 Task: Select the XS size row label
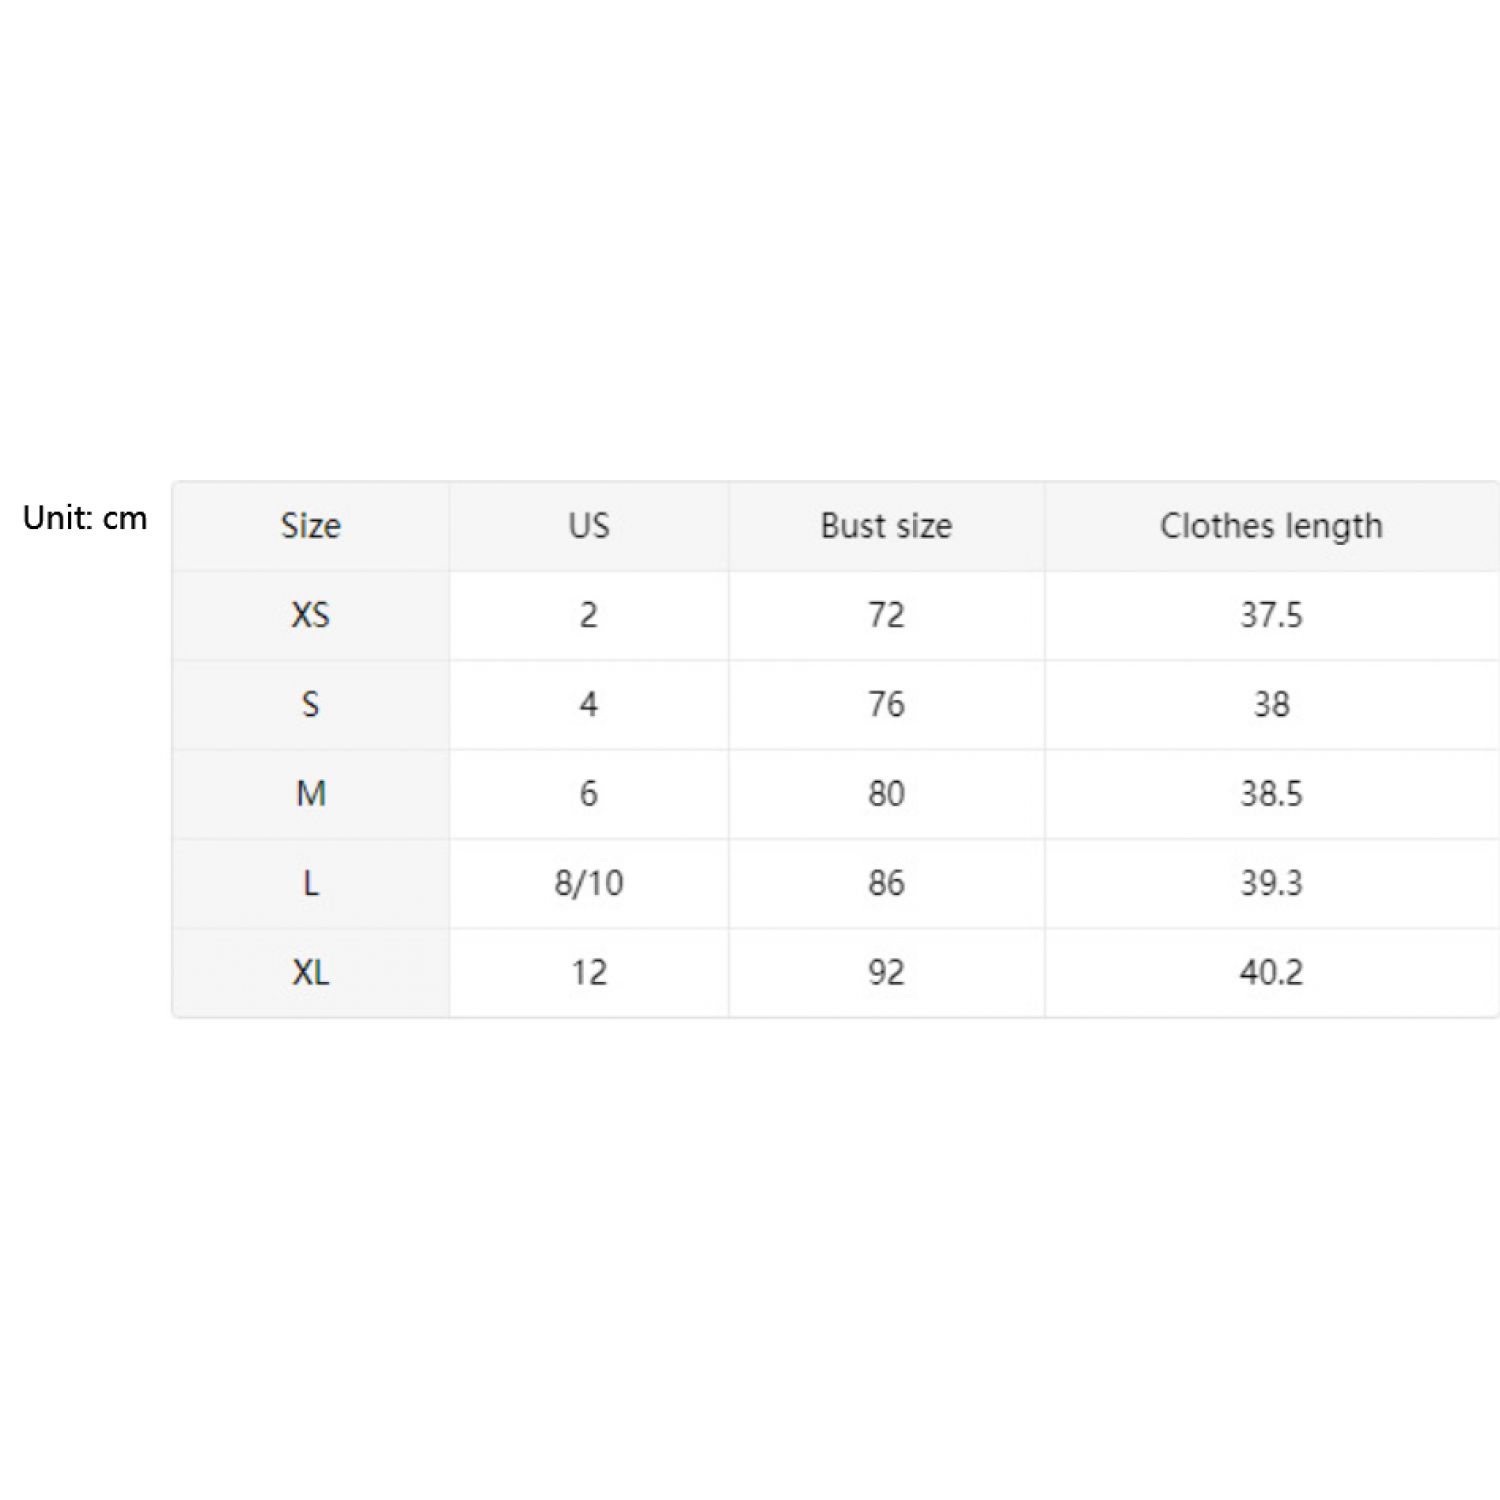pos(311,615)
